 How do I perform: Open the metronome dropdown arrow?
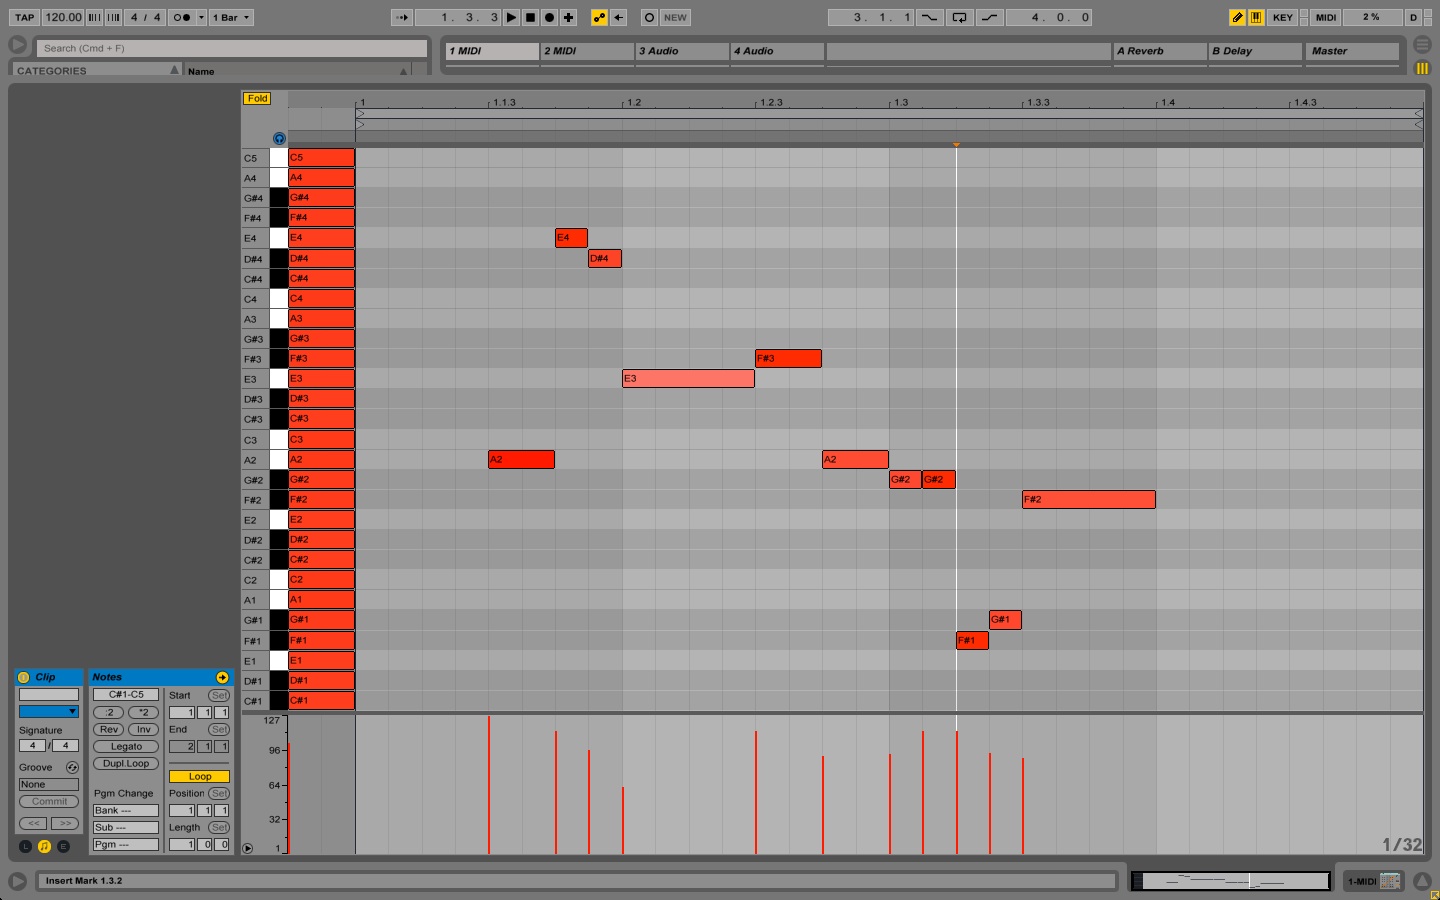click(200, 17)
